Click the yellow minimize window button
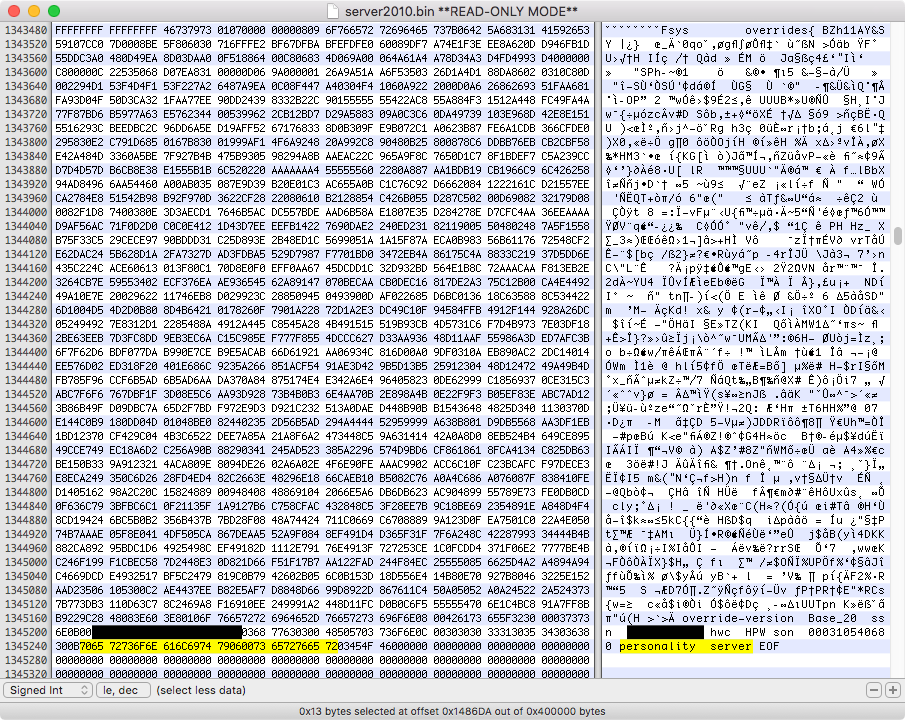905x720 pixels. 34,11
